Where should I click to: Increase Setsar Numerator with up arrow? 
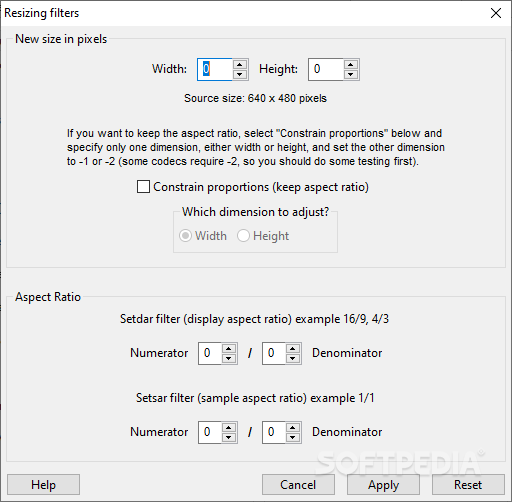pos(229,428)
